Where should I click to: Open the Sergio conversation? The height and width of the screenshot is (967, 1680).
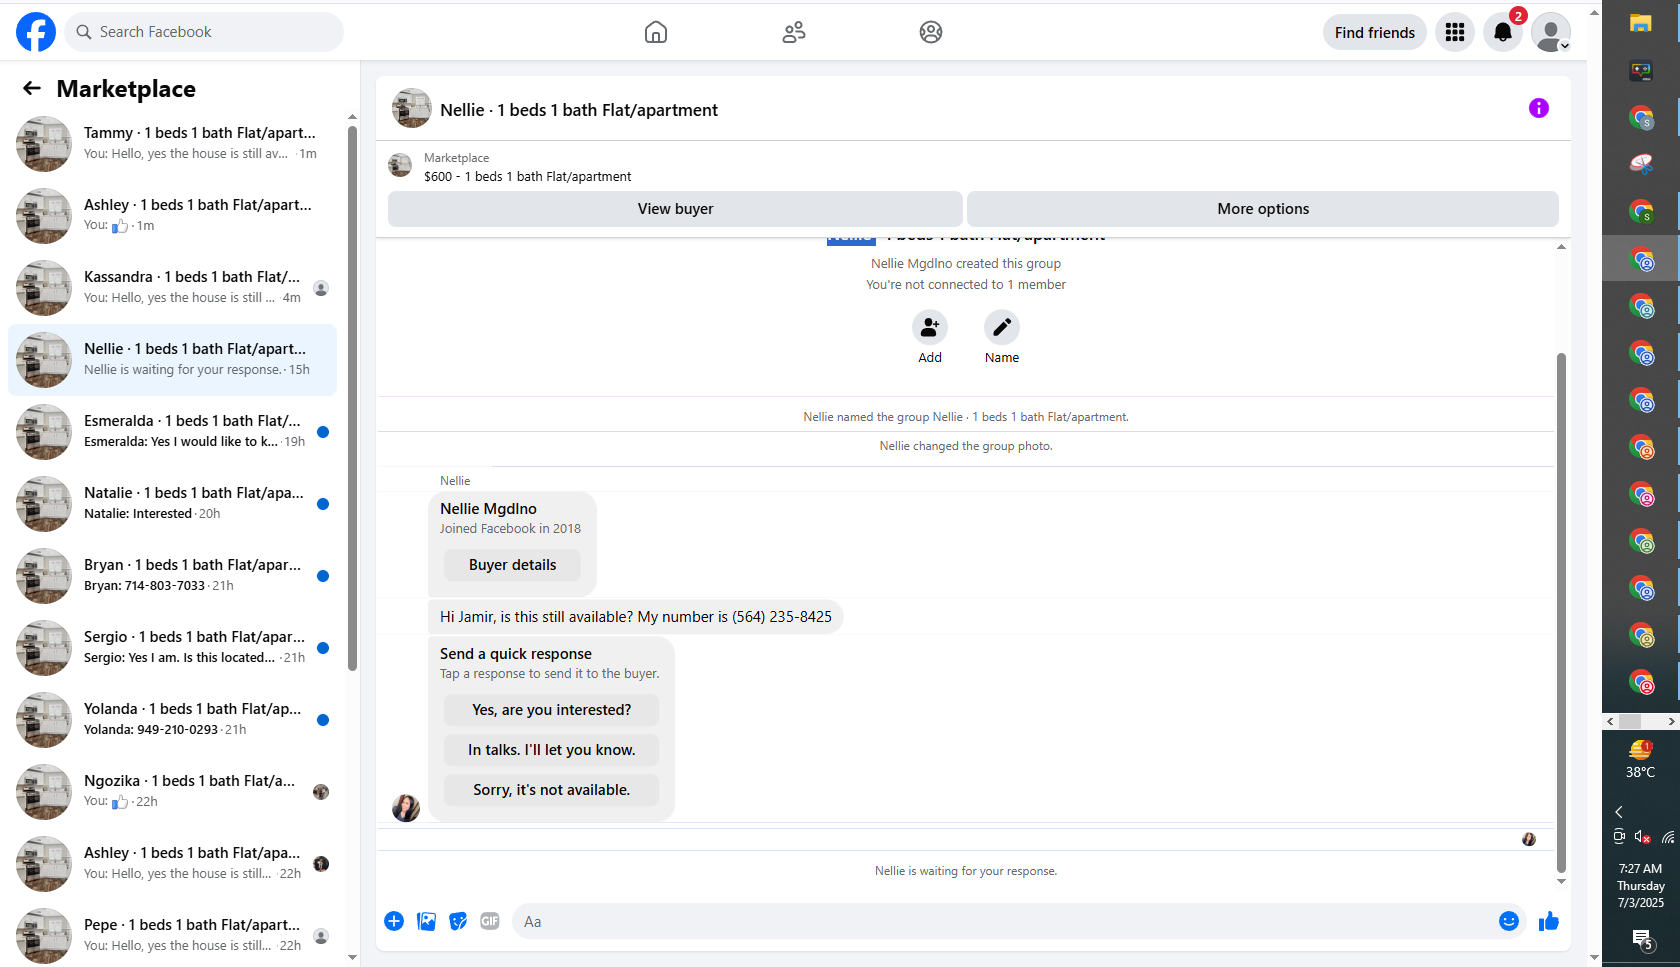172,648
